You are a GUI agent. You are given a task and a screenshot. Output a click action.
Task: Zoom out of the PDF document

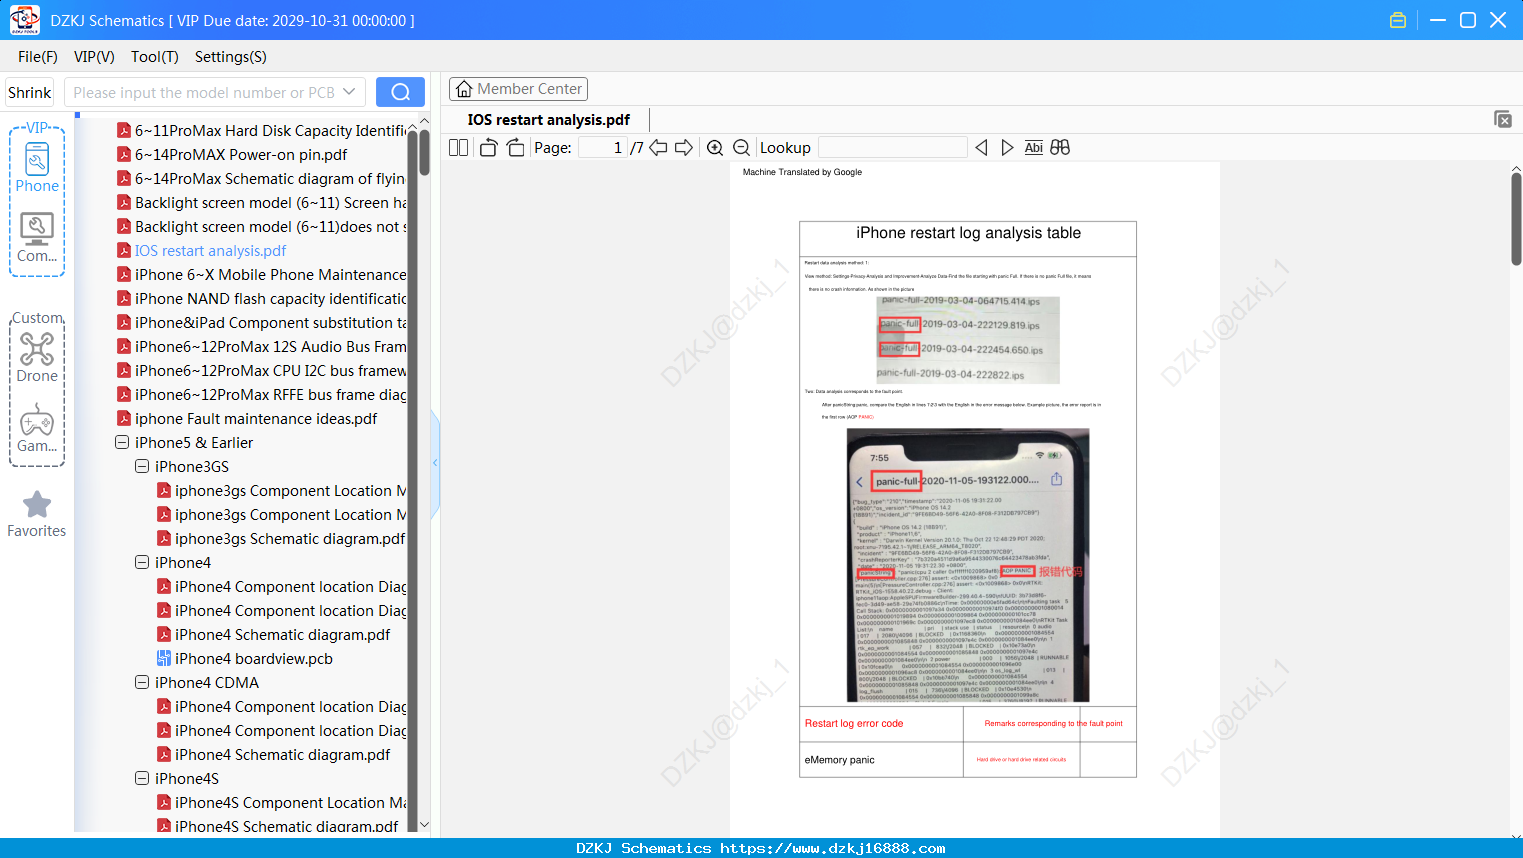[x=742, y=148]
